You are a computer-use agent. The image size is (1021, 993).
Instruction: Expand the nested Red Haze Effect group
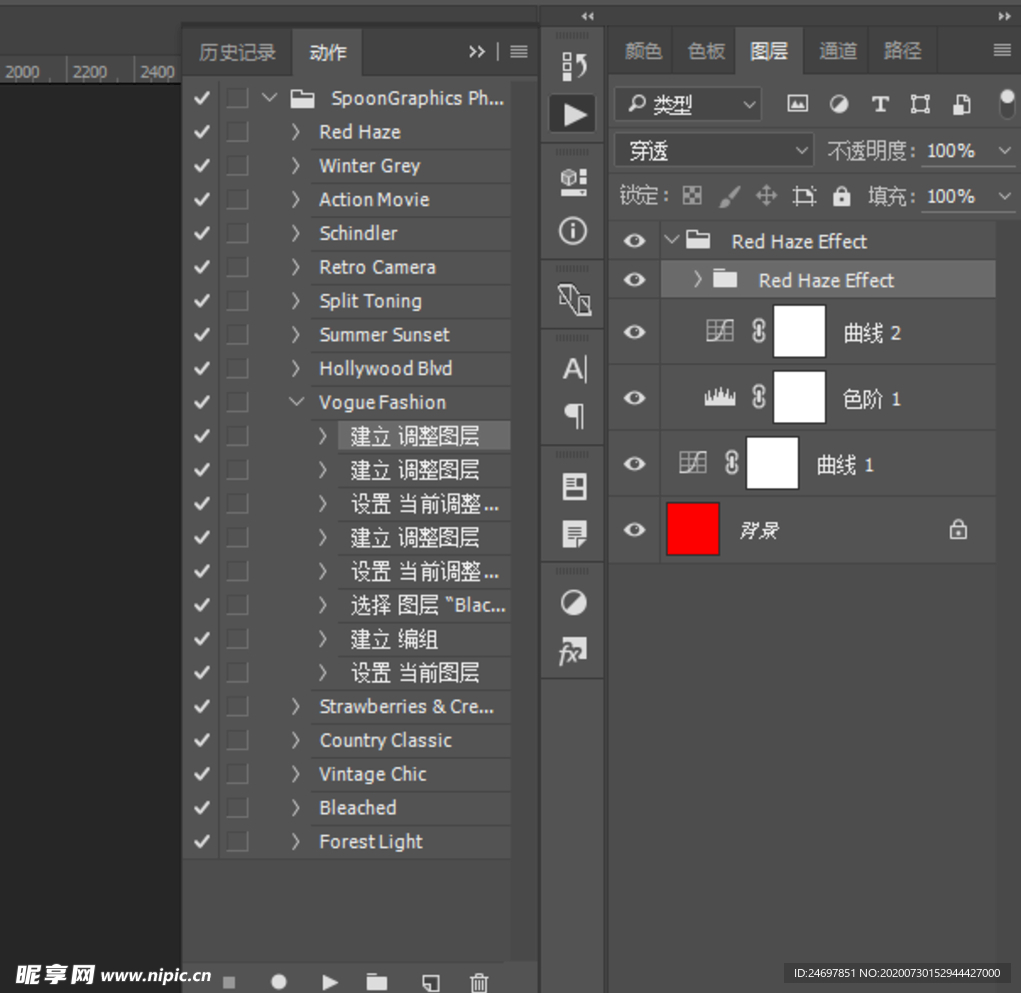click(698, 280)
